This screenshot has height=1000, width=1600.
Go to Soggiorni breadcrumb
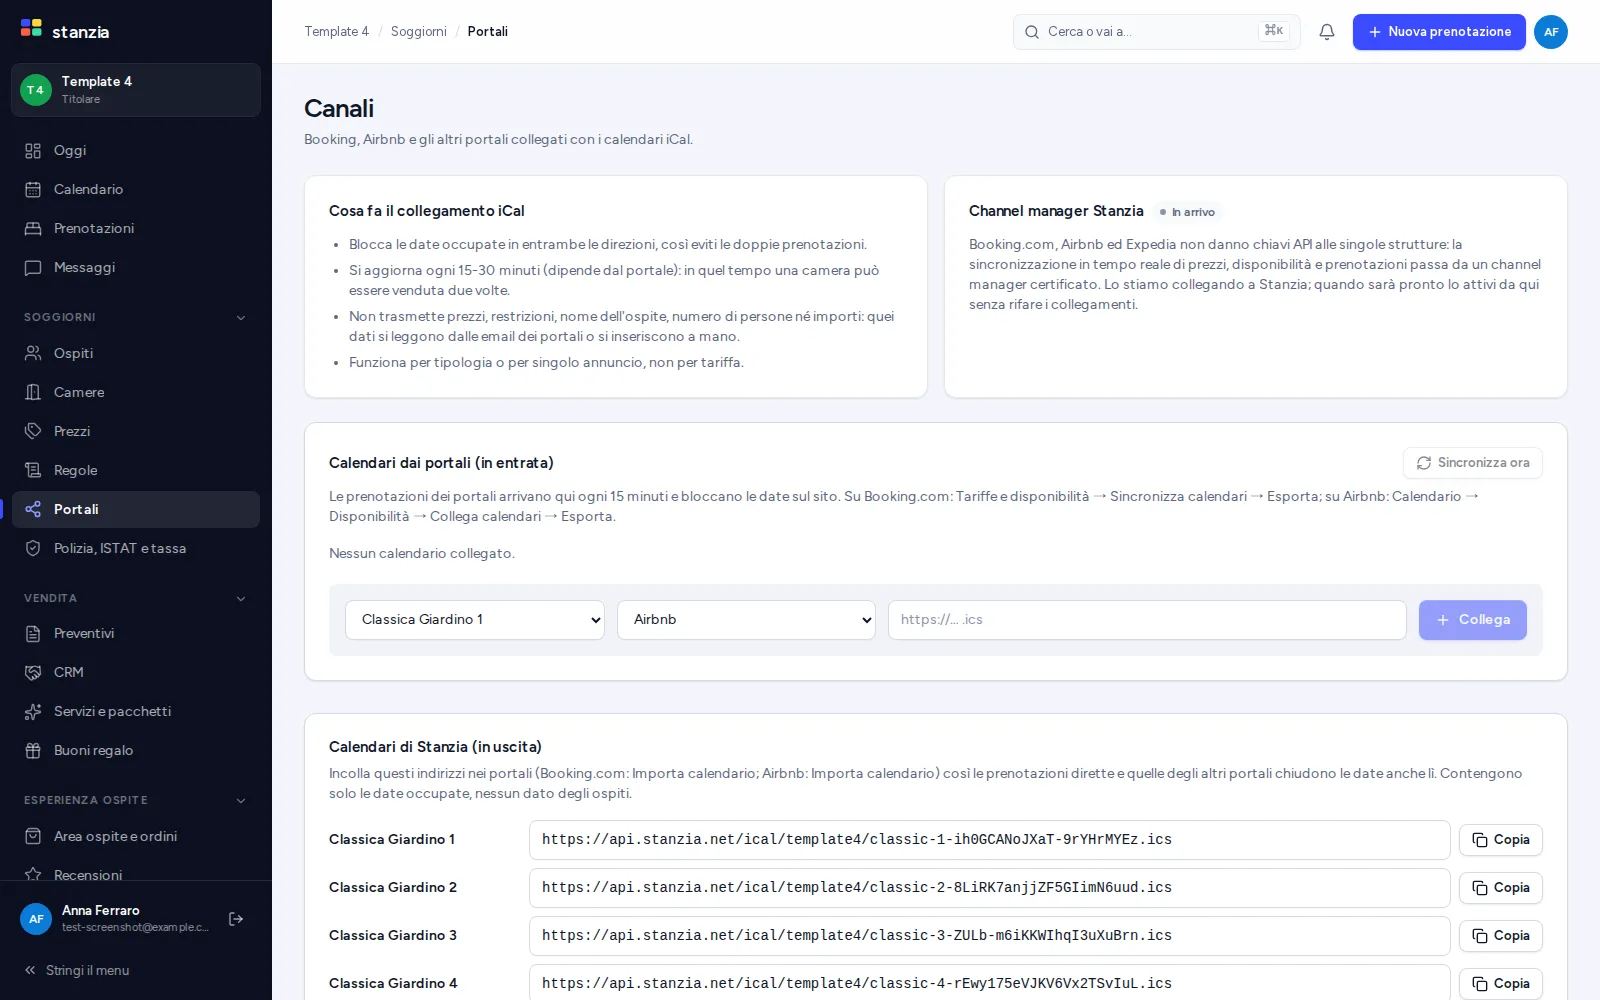point(419,32)
